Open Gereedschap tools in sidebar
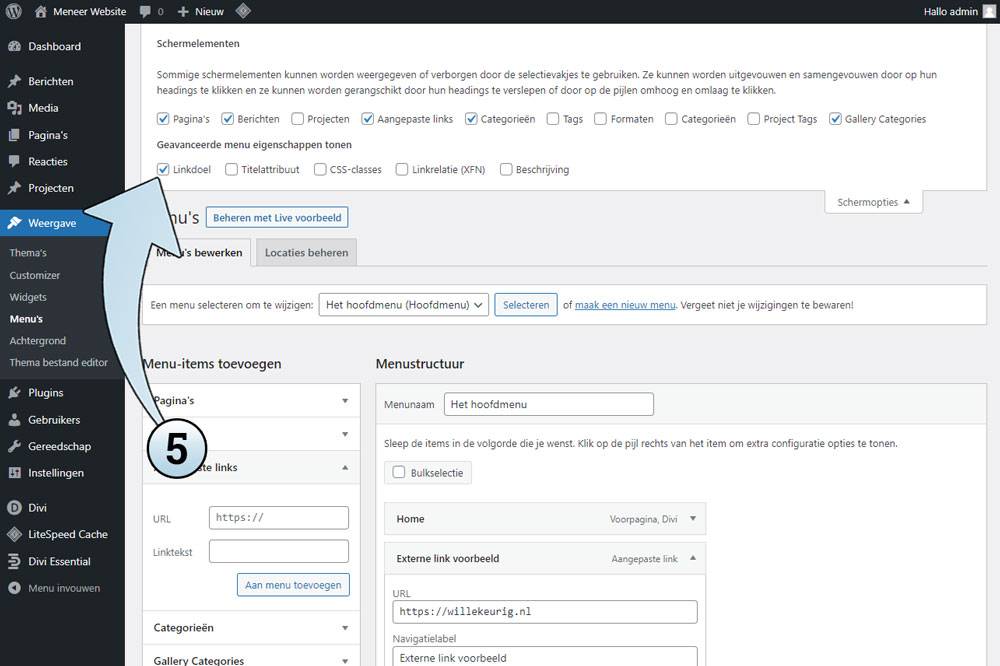This screenshot has width=1000, height=666. (59, 447)
